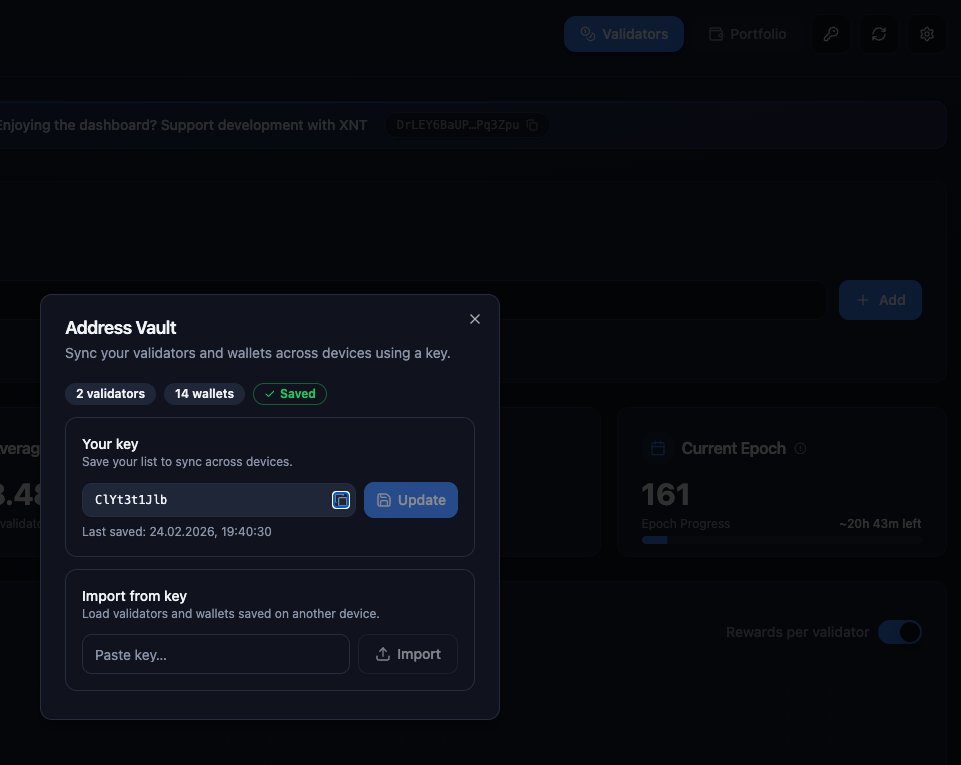Focus the Paste key input field

pyautogui.click(x=216, y=654)
